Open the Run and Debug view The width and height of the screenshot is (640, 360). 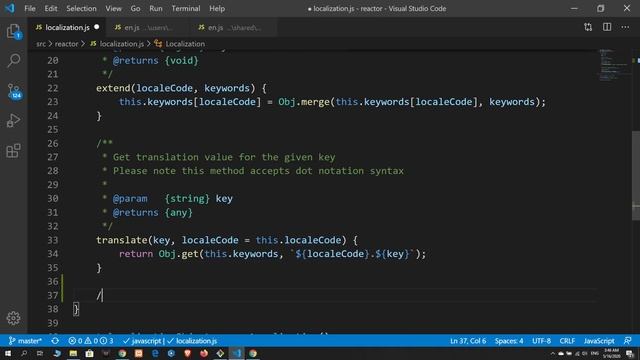point(13,121)
